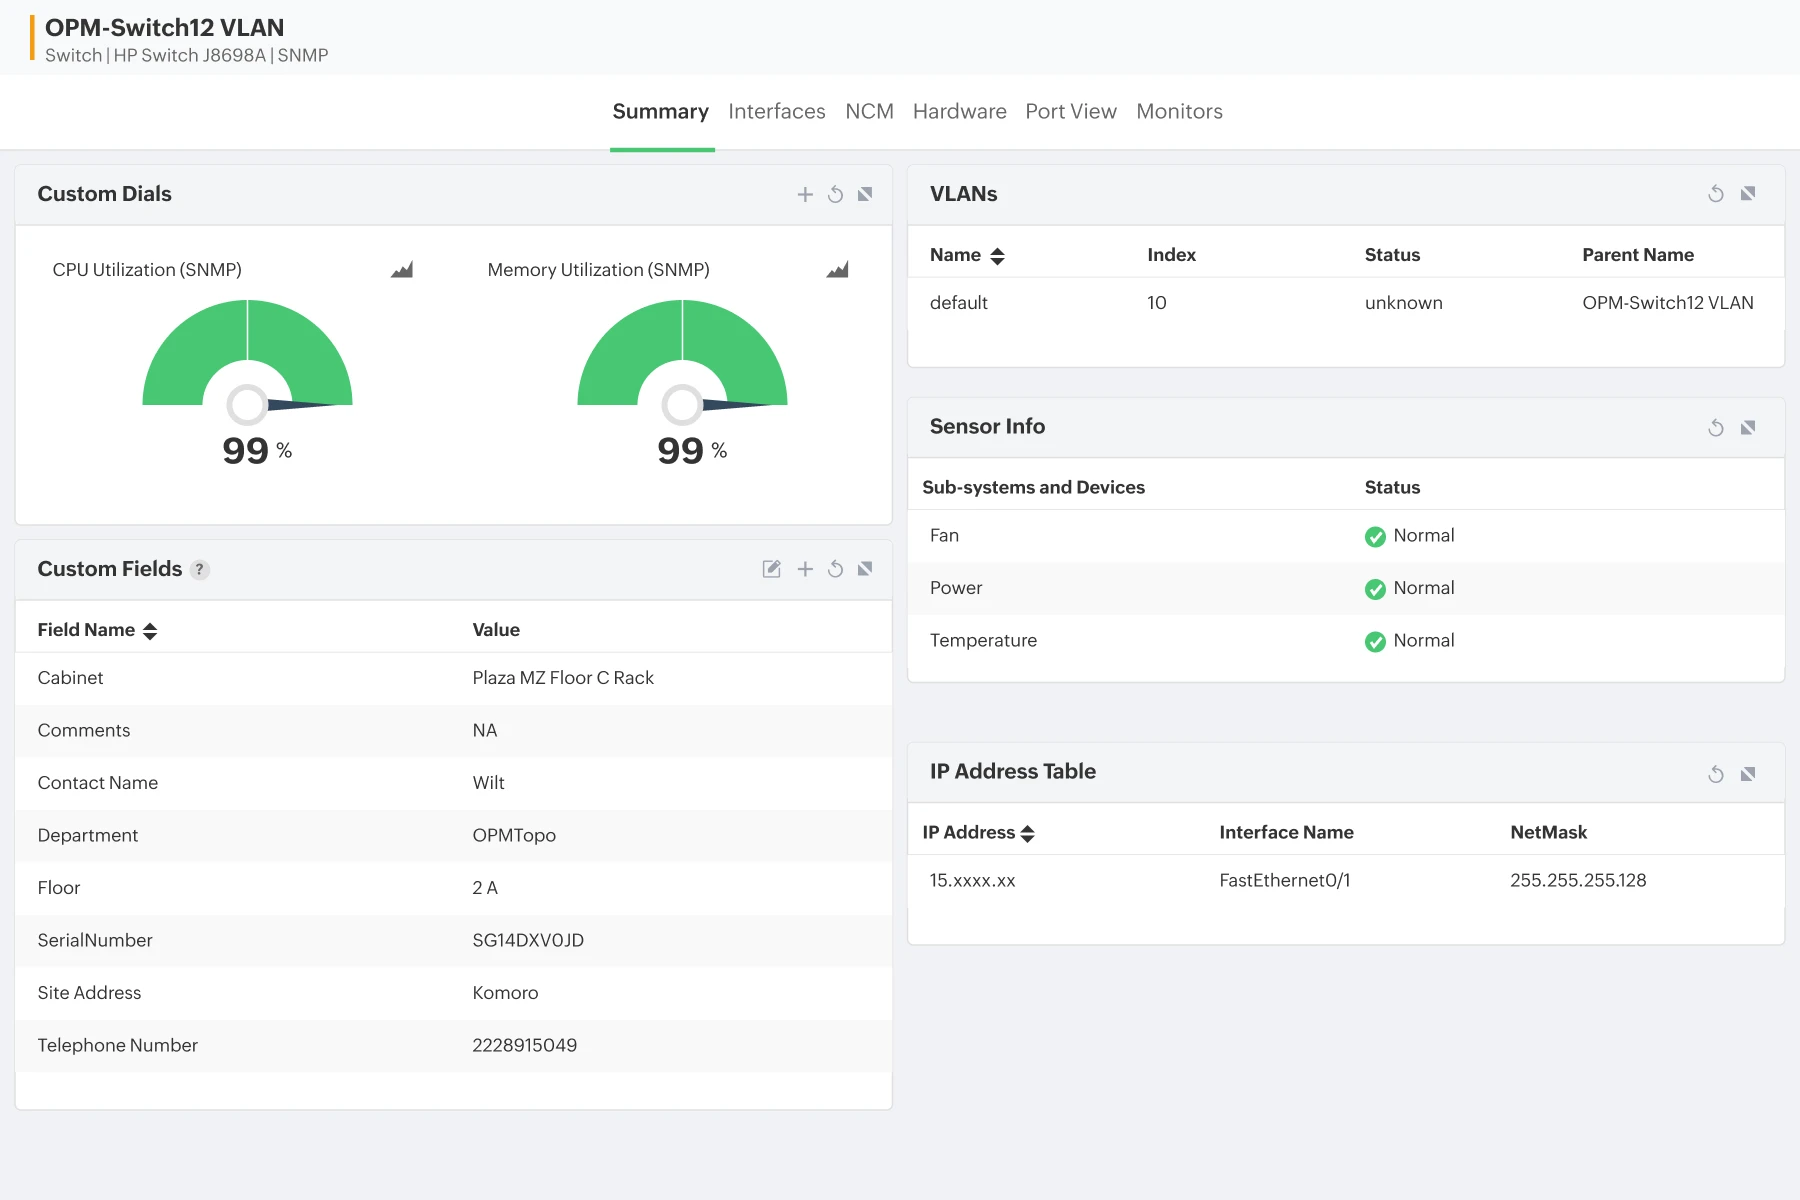Click the Floor value 2 A
This screenshot has height=1200, width=1800.
(x=485, y=888)
